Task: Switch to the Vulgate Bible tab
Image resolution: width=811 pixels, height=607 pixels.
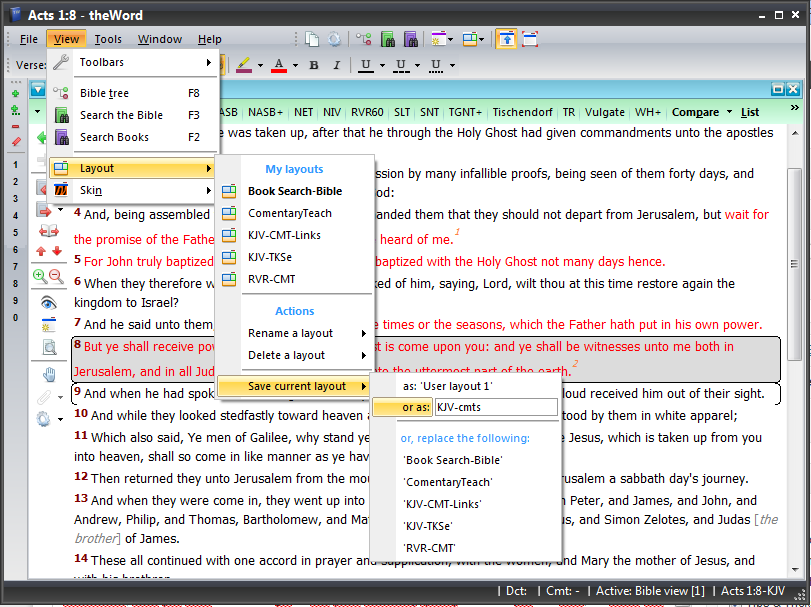Action: click(x=605, y=112)
